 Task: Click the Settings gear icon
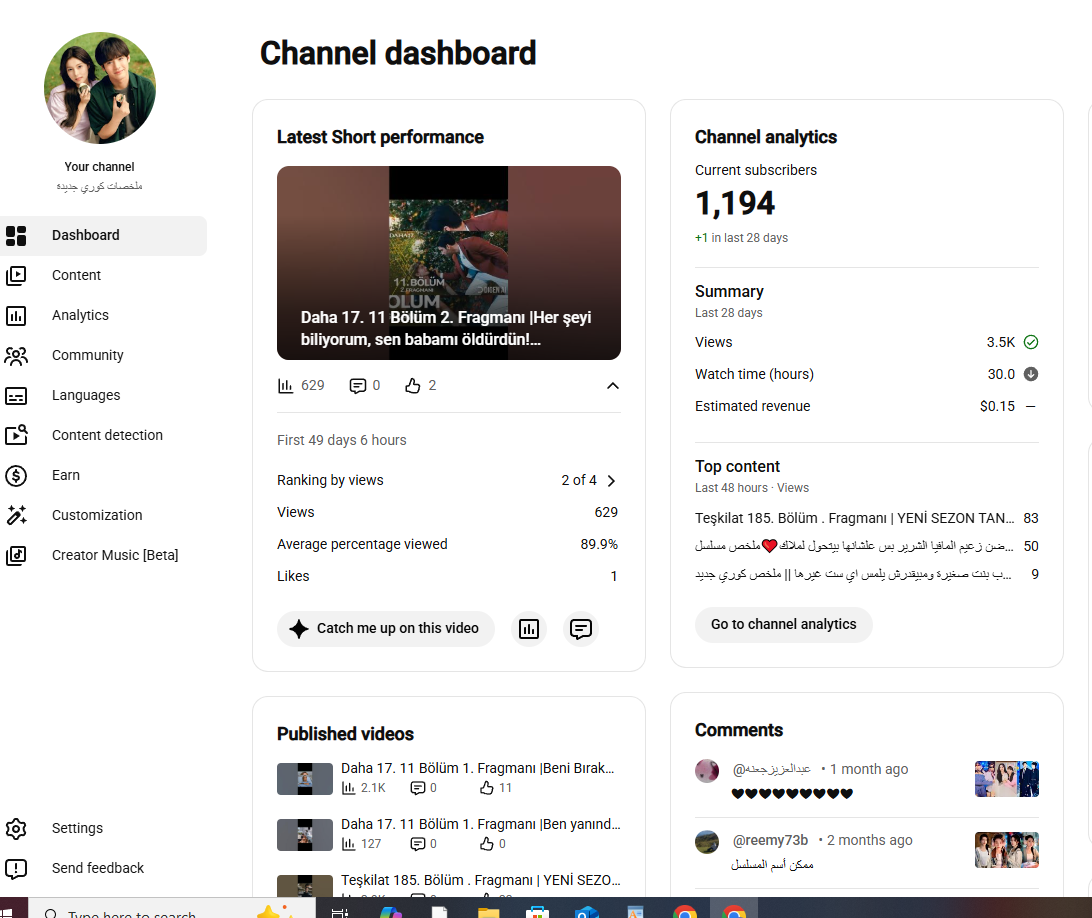tap(16, 828)
